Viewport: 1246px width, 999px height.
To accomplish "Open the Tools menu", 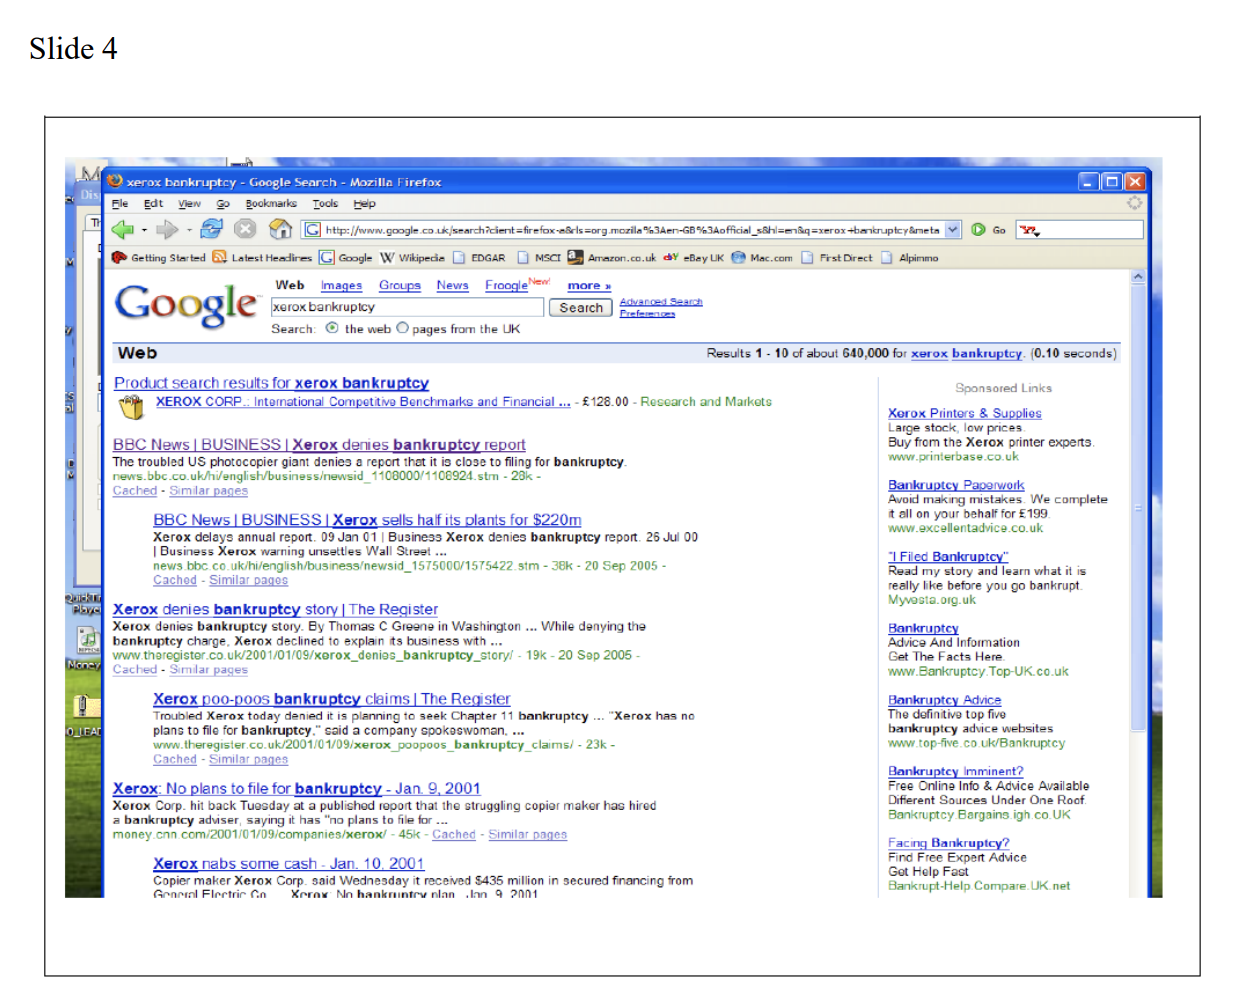I will (x=325, y=204).
